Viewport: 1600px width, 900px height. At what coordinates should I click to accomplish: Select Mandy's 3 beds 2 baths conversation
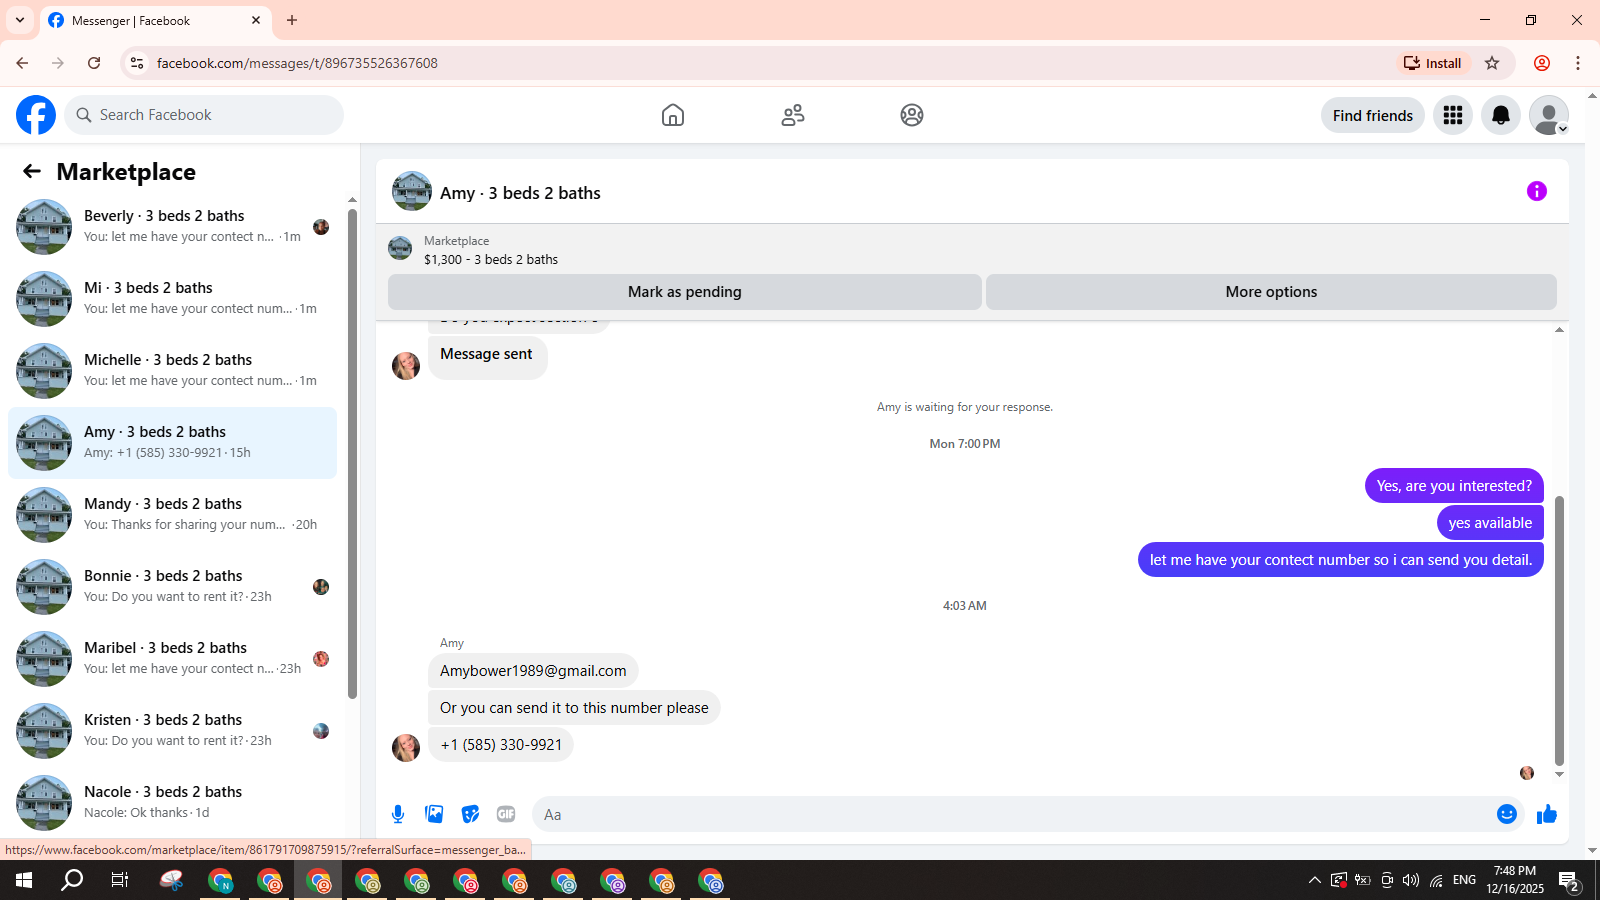tap(172, 515)
